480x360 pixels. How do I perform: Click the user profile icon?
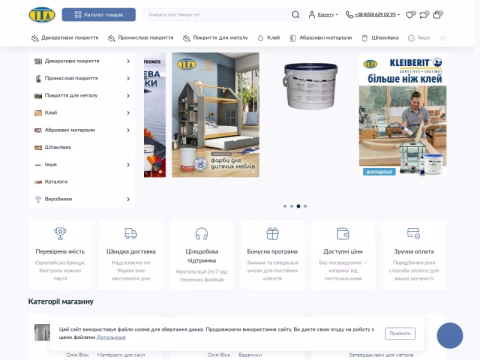coord(312,15)
